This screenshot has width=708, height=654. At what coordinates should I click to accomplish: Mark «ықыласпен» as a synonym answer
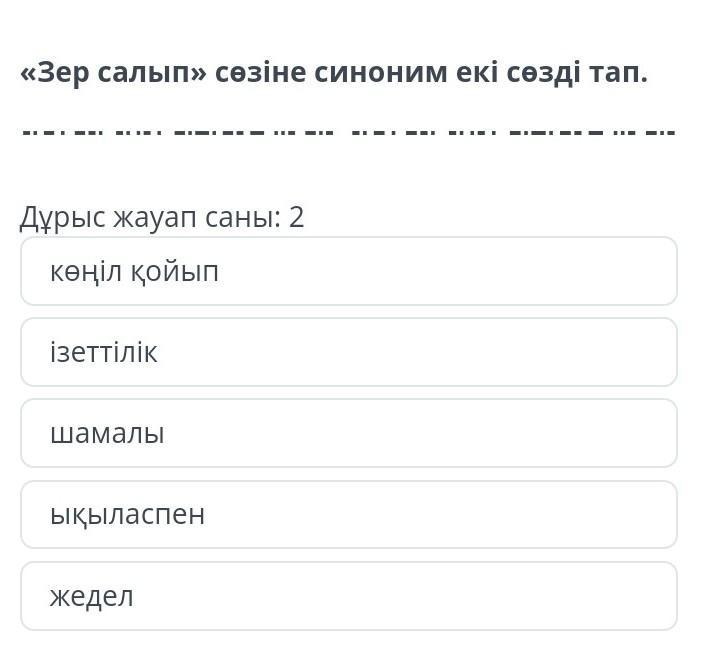pos(349,514)
